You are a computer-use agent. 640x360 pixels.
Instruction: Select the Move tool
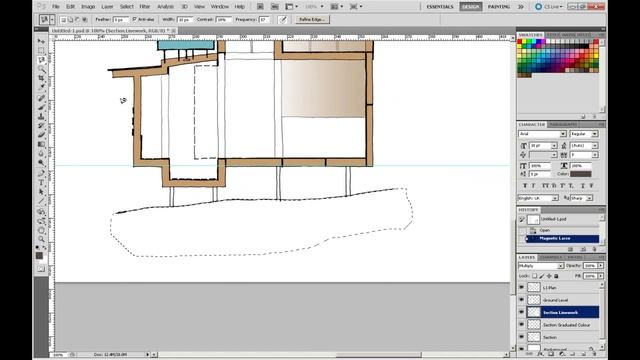[x=41, y=41]
